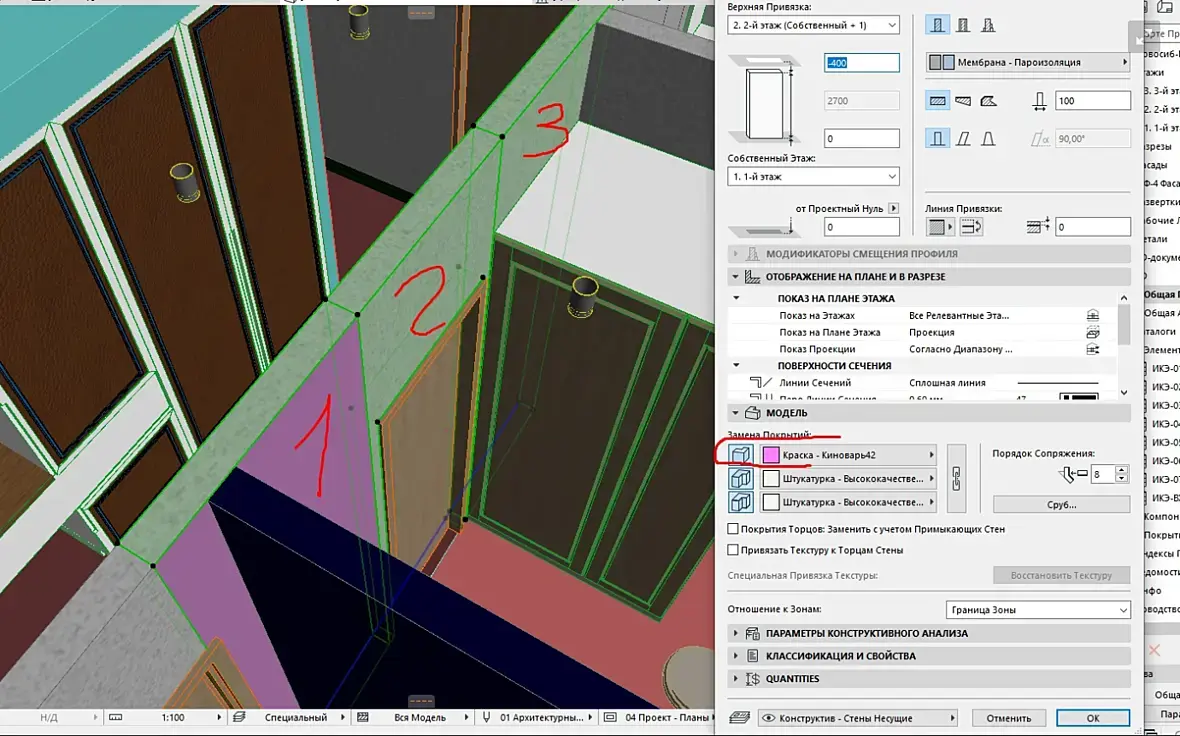The height and width of the screenshot is (736, 1180).
Task: Toggle surface override for Краска - Киноварь42
Action: point(741,455)
